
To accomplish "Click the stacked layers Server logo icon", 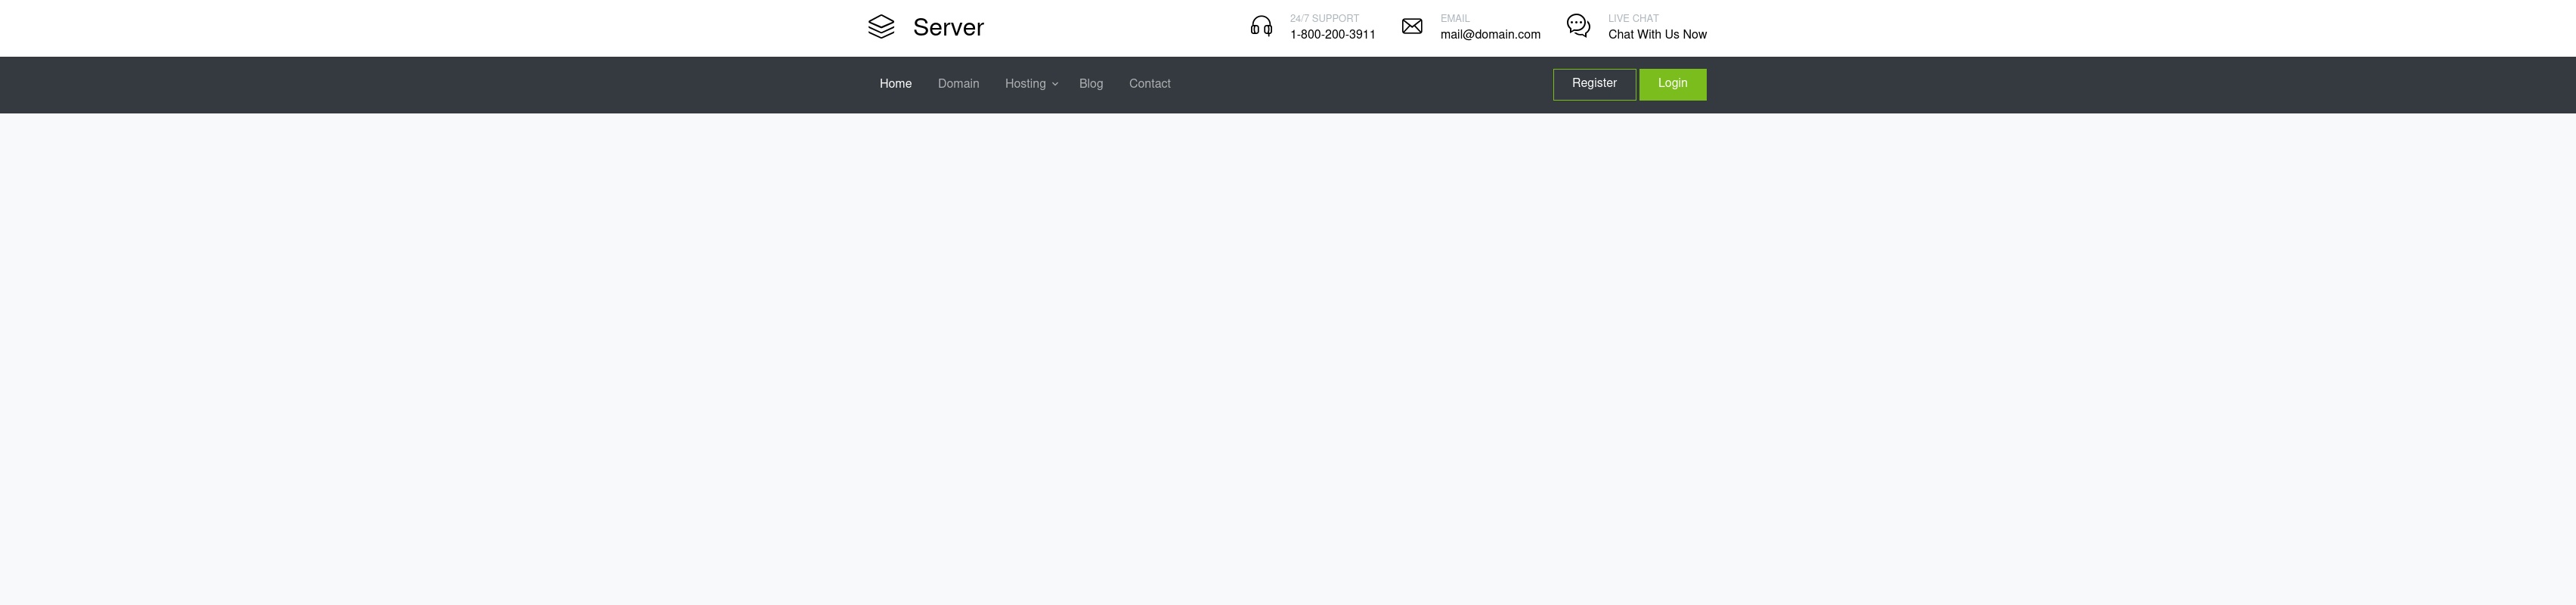I will tap(881, 27).
